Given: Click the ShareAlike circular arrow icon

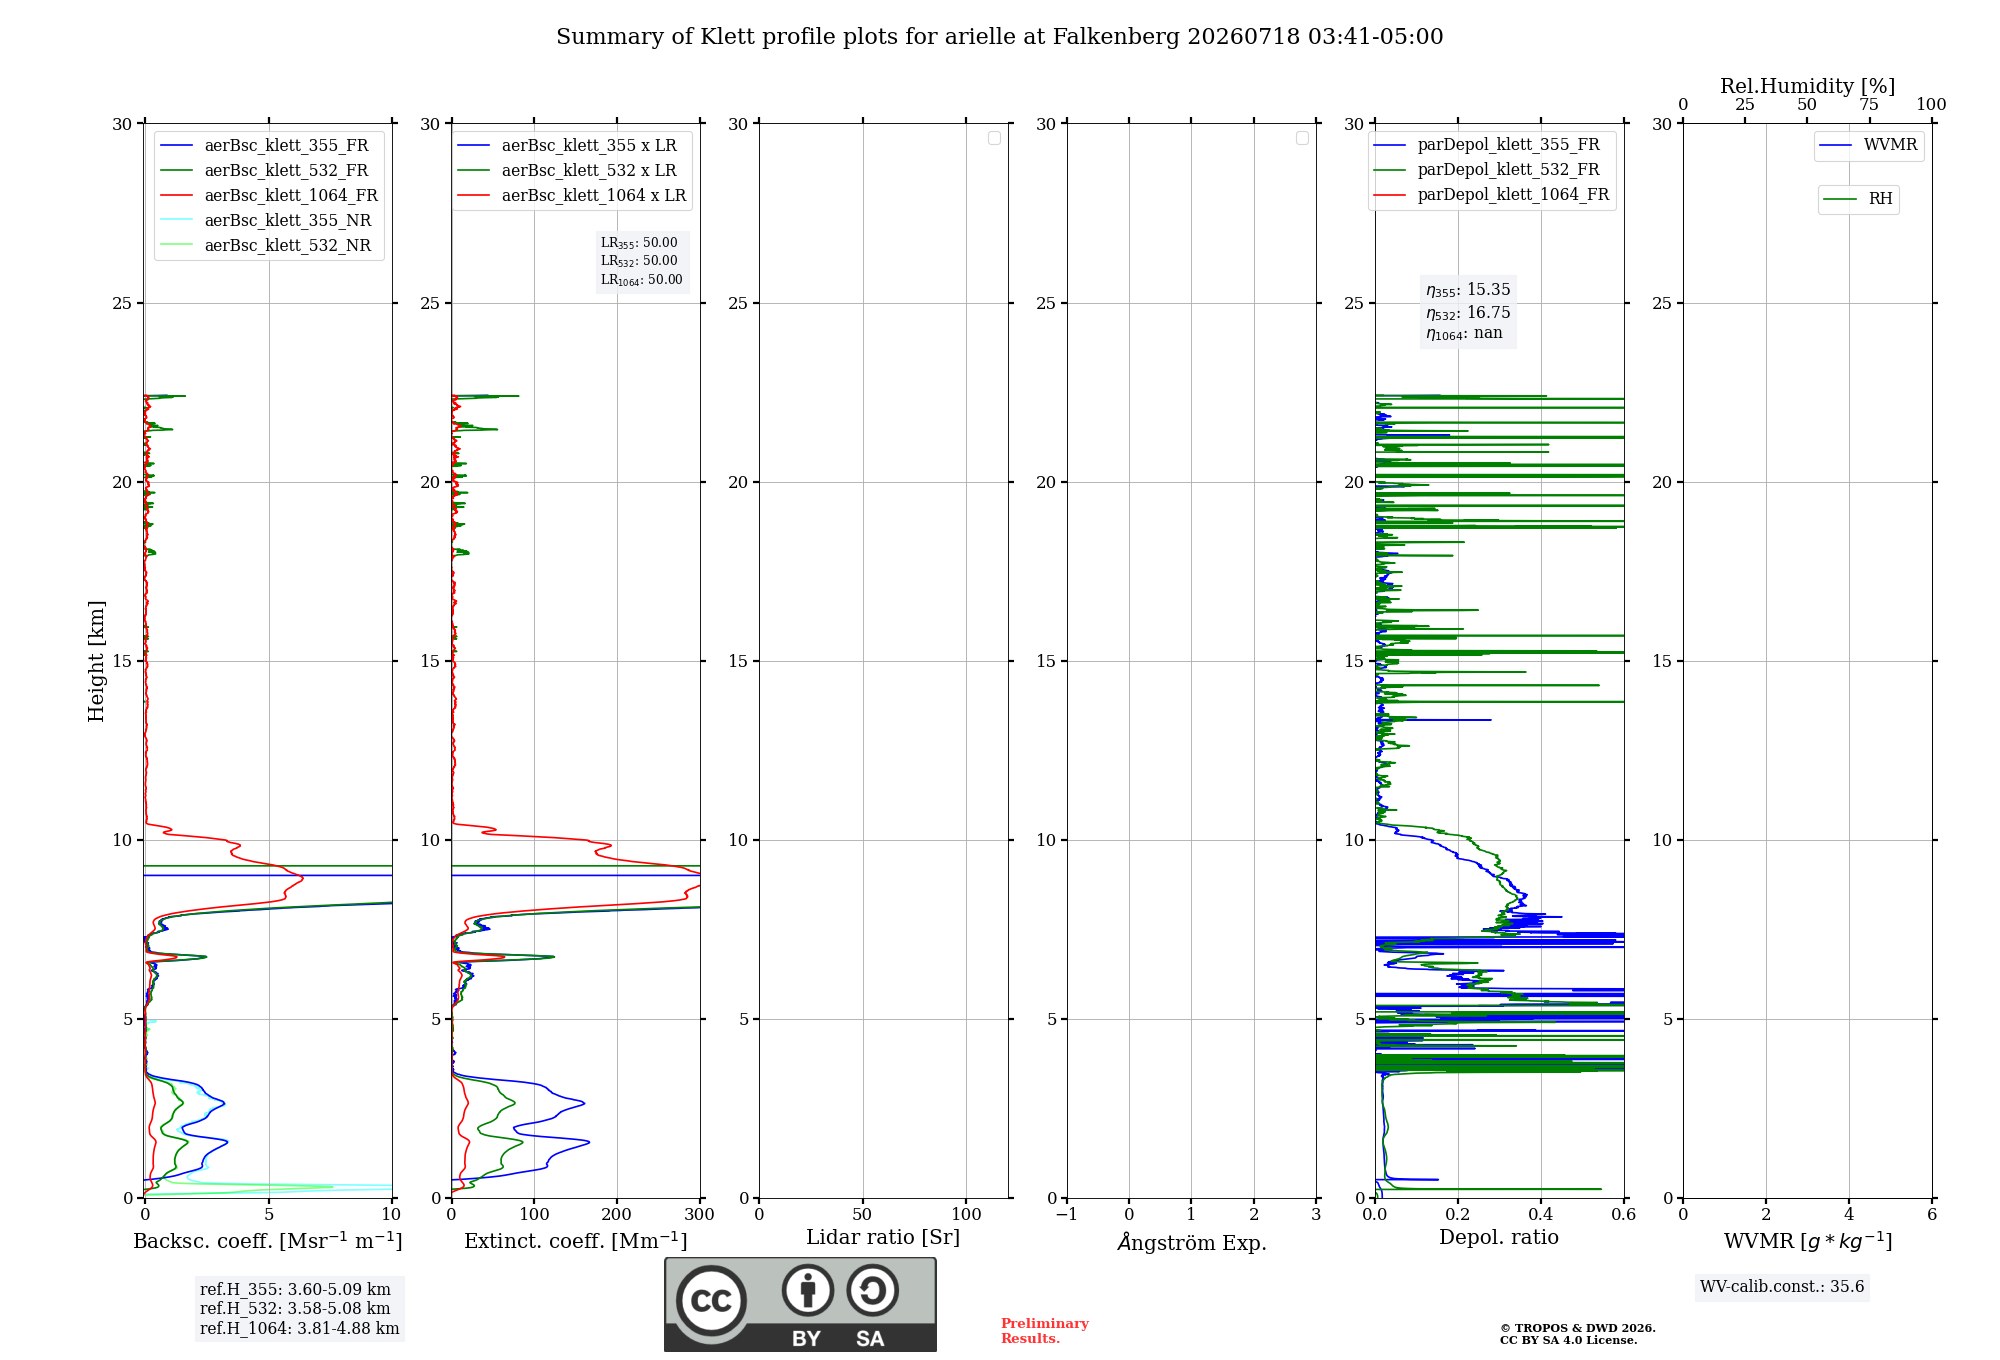Looking at the screenshot, I should (x=872, y=1290).
